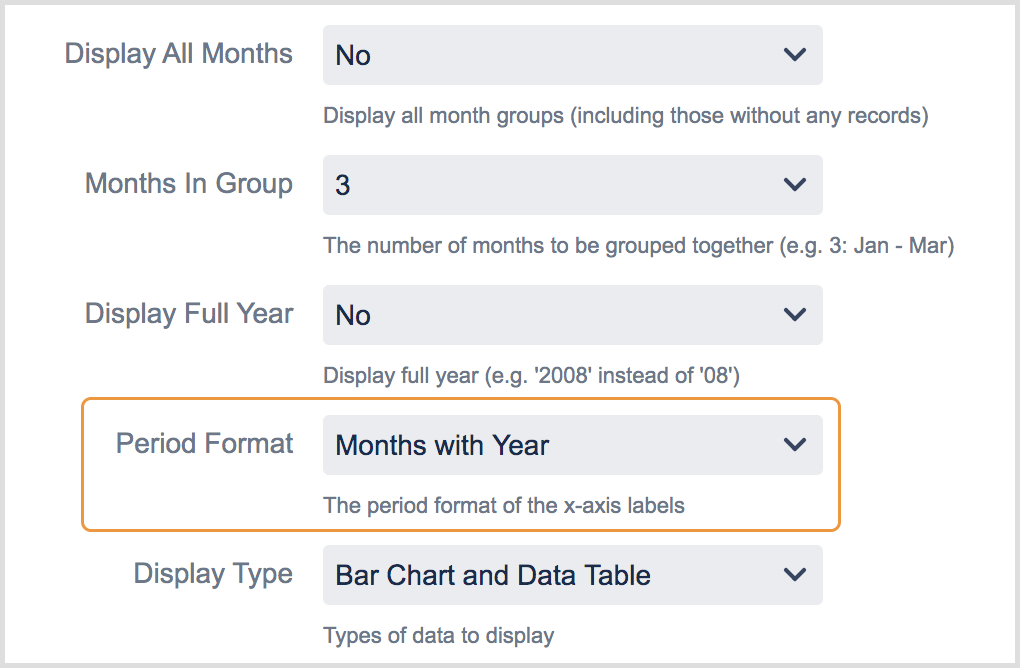The width and height of the screenshot is (1020, 668).
Task: Open the Display Type dropdown
Action: 571,575
